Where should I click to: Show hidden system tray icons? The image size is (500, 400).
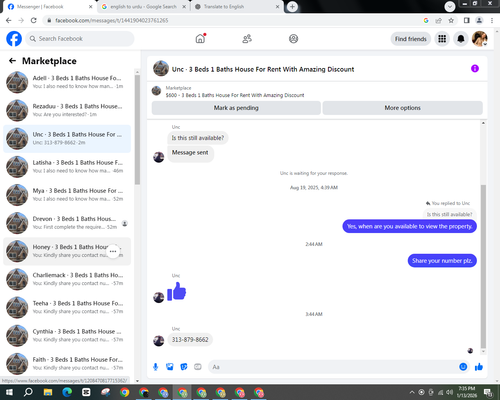(x=412, y=392)
